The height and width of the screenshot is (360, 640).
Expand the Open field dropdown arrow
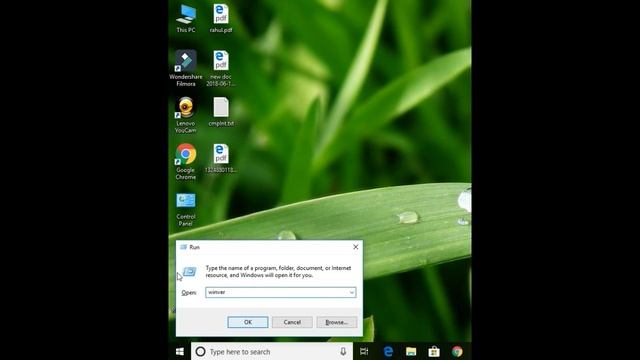351,292
